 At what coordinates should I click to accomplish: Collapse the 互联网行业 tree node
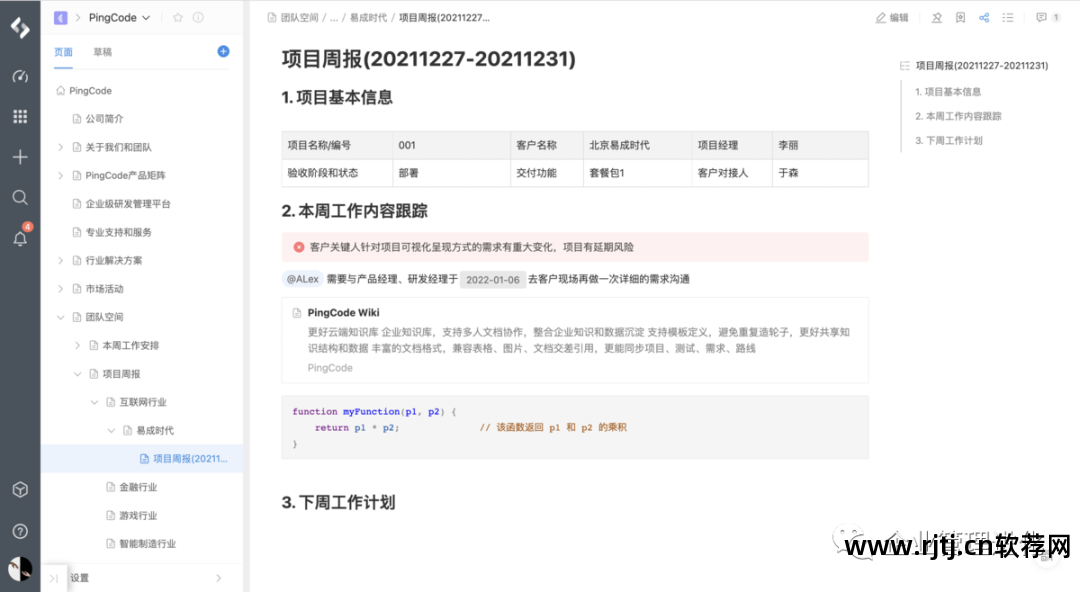(94, 402)
